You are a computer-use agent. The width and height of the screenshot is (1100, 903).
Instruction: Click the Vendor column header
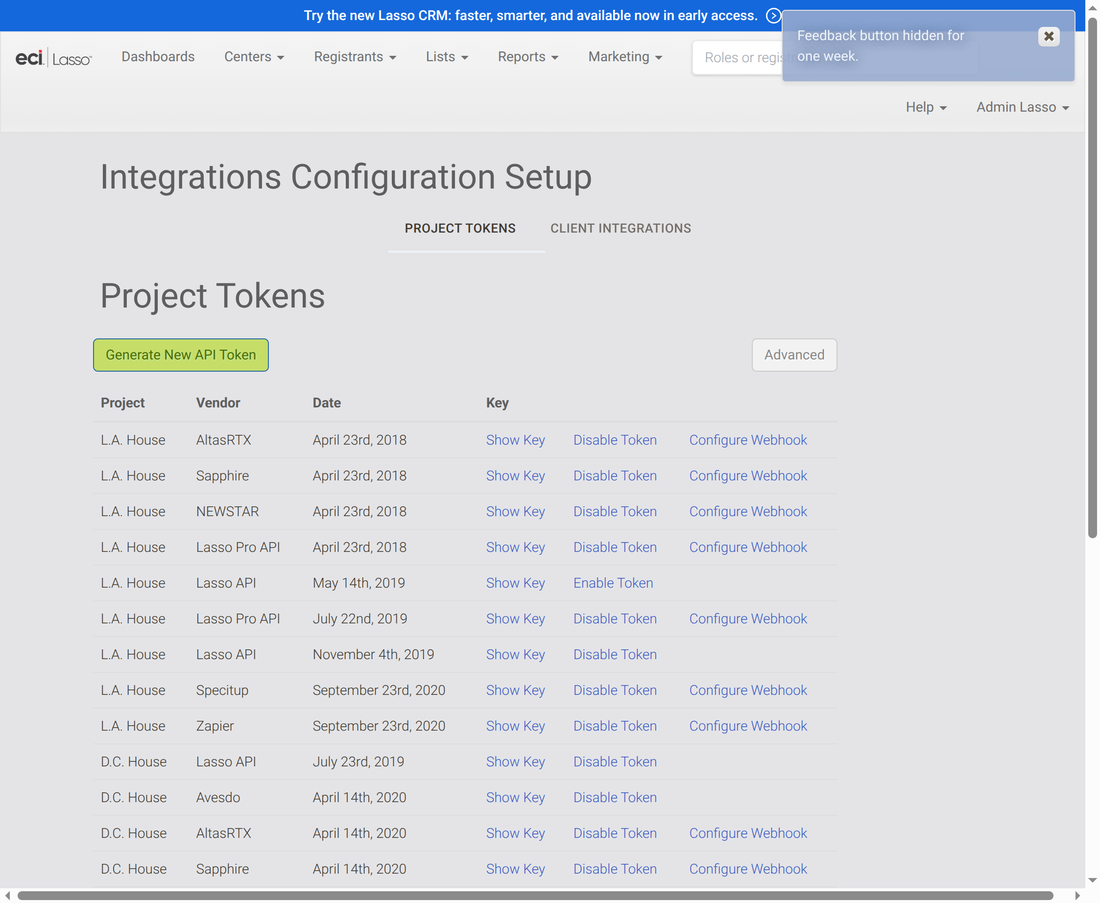(x=218, y=403)
